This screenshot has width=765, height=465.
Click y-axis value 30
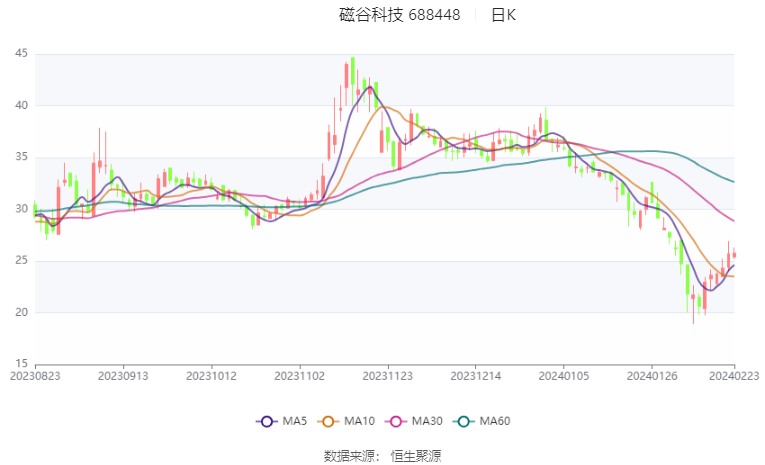21,209
